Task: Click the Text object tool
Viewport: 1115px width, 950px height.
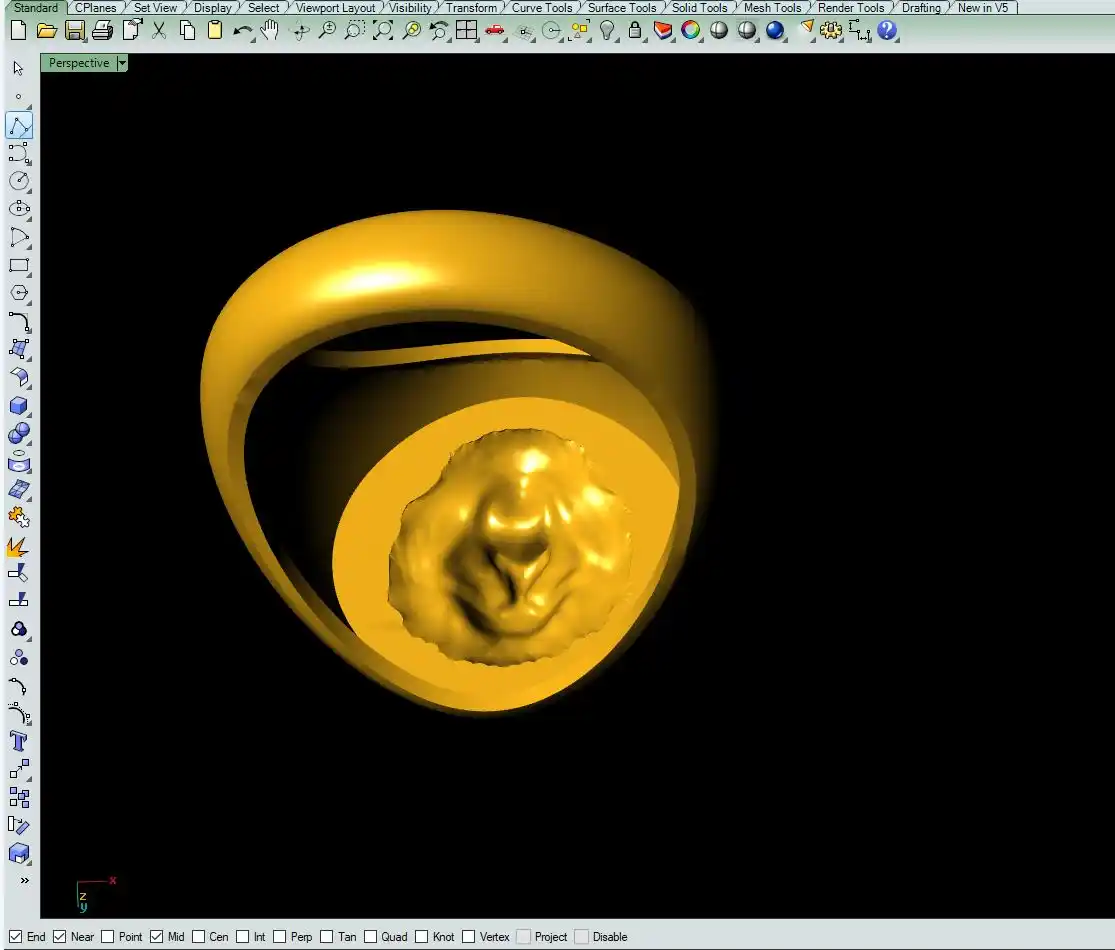Action: click(x=19, y=741)
